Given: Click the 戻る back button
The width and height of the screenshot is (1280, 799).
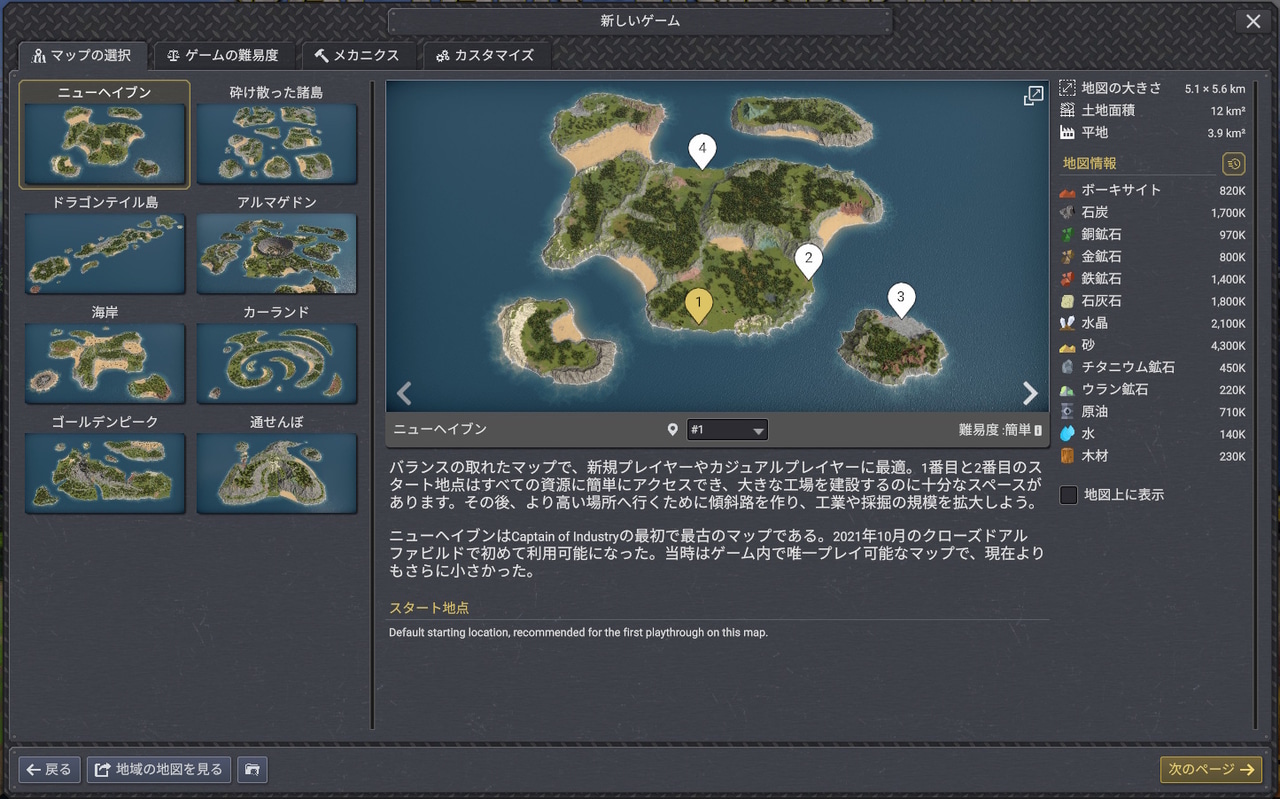Looking at the screenshot, I should pos(49,770).
